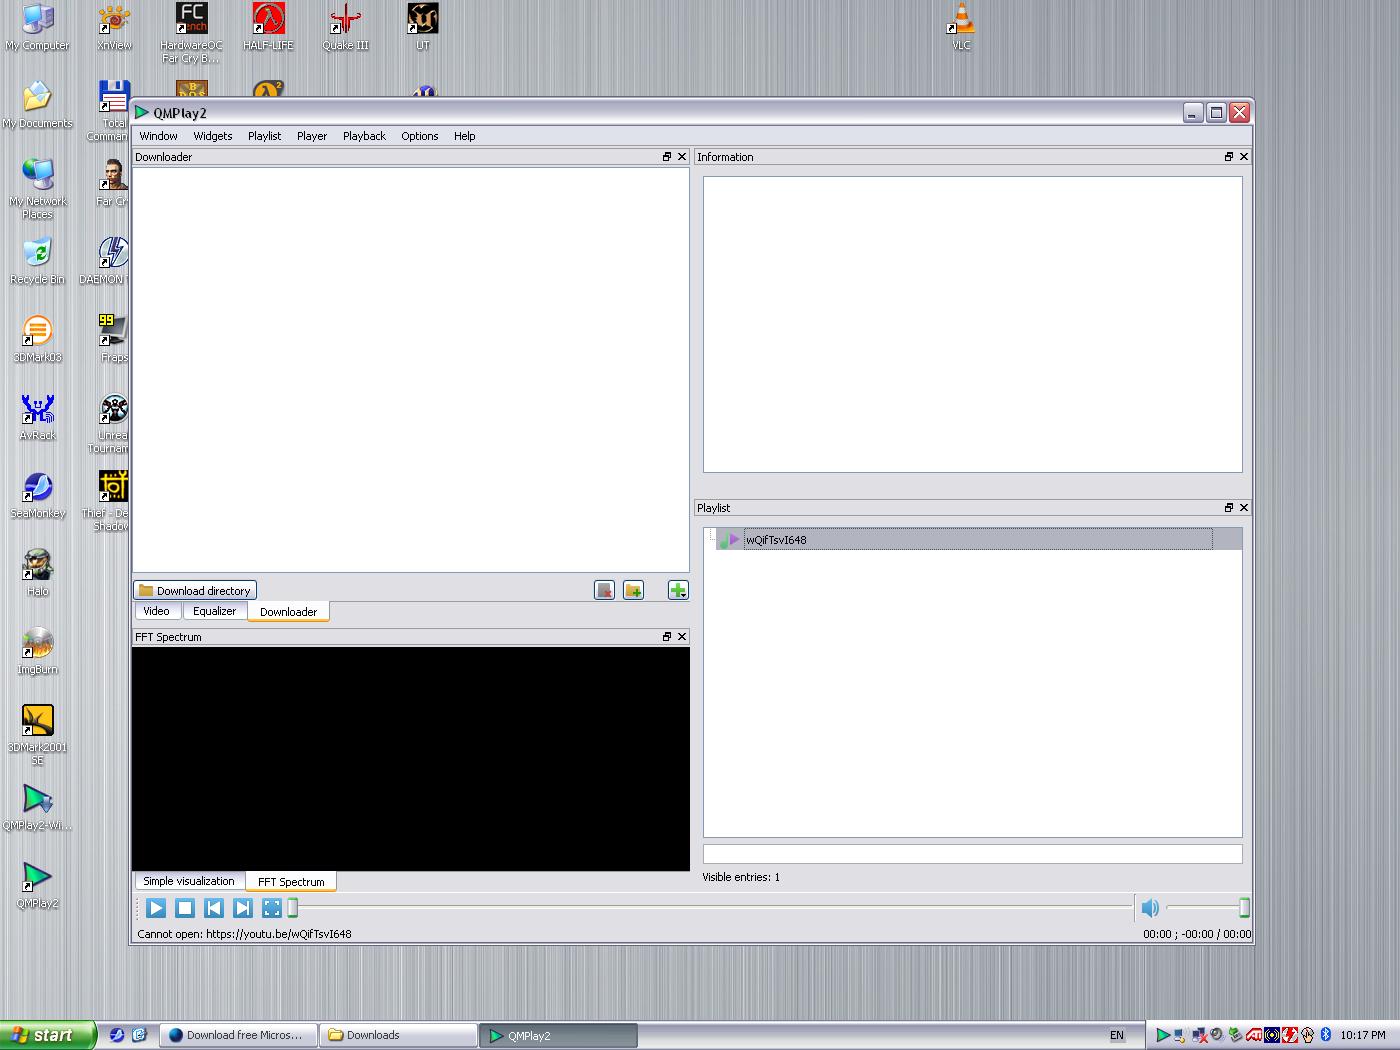Open the Widgets menu
The height and width of the screenshot is (1050, 1400).
pyautogui.click(x=213, y=136)
